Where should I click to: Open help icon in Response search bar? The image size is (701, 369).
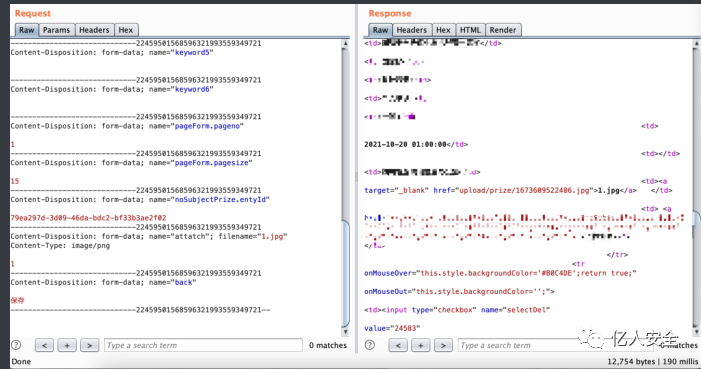[370, 345]
